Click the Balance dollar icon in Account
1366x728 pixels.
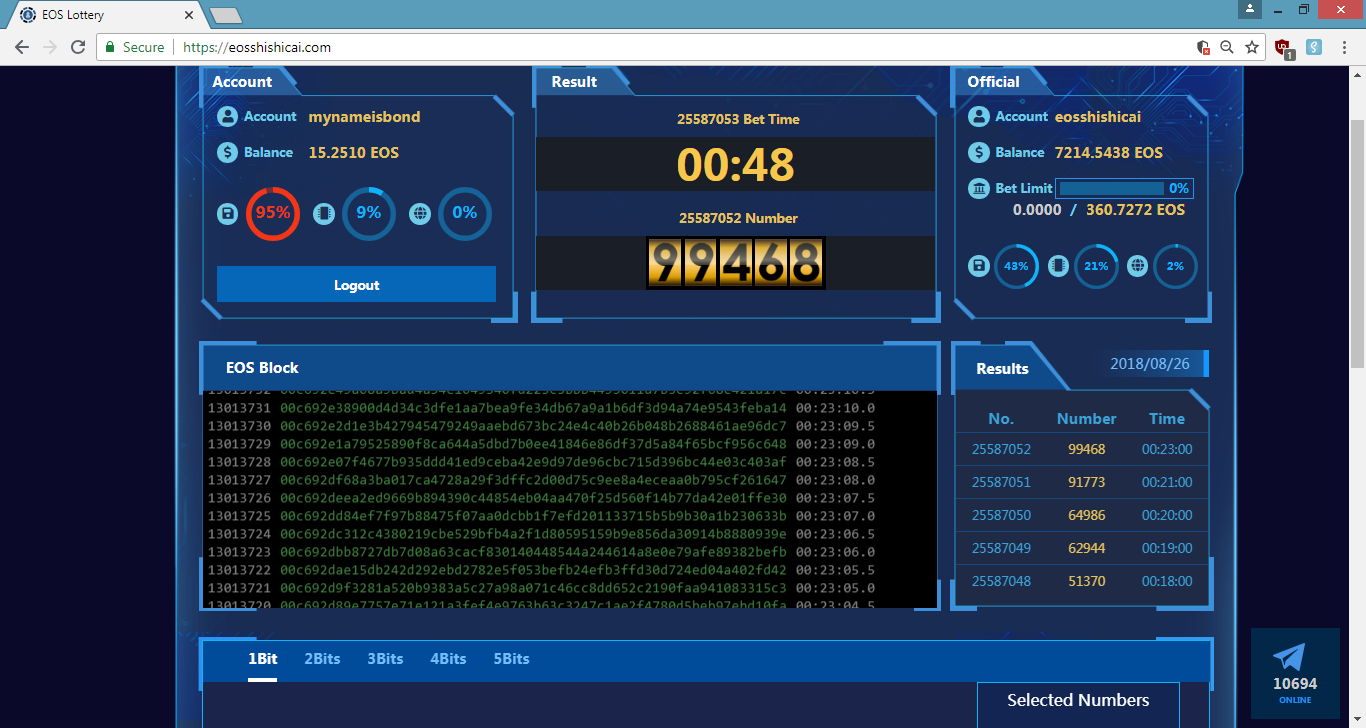tap(227, 153)
